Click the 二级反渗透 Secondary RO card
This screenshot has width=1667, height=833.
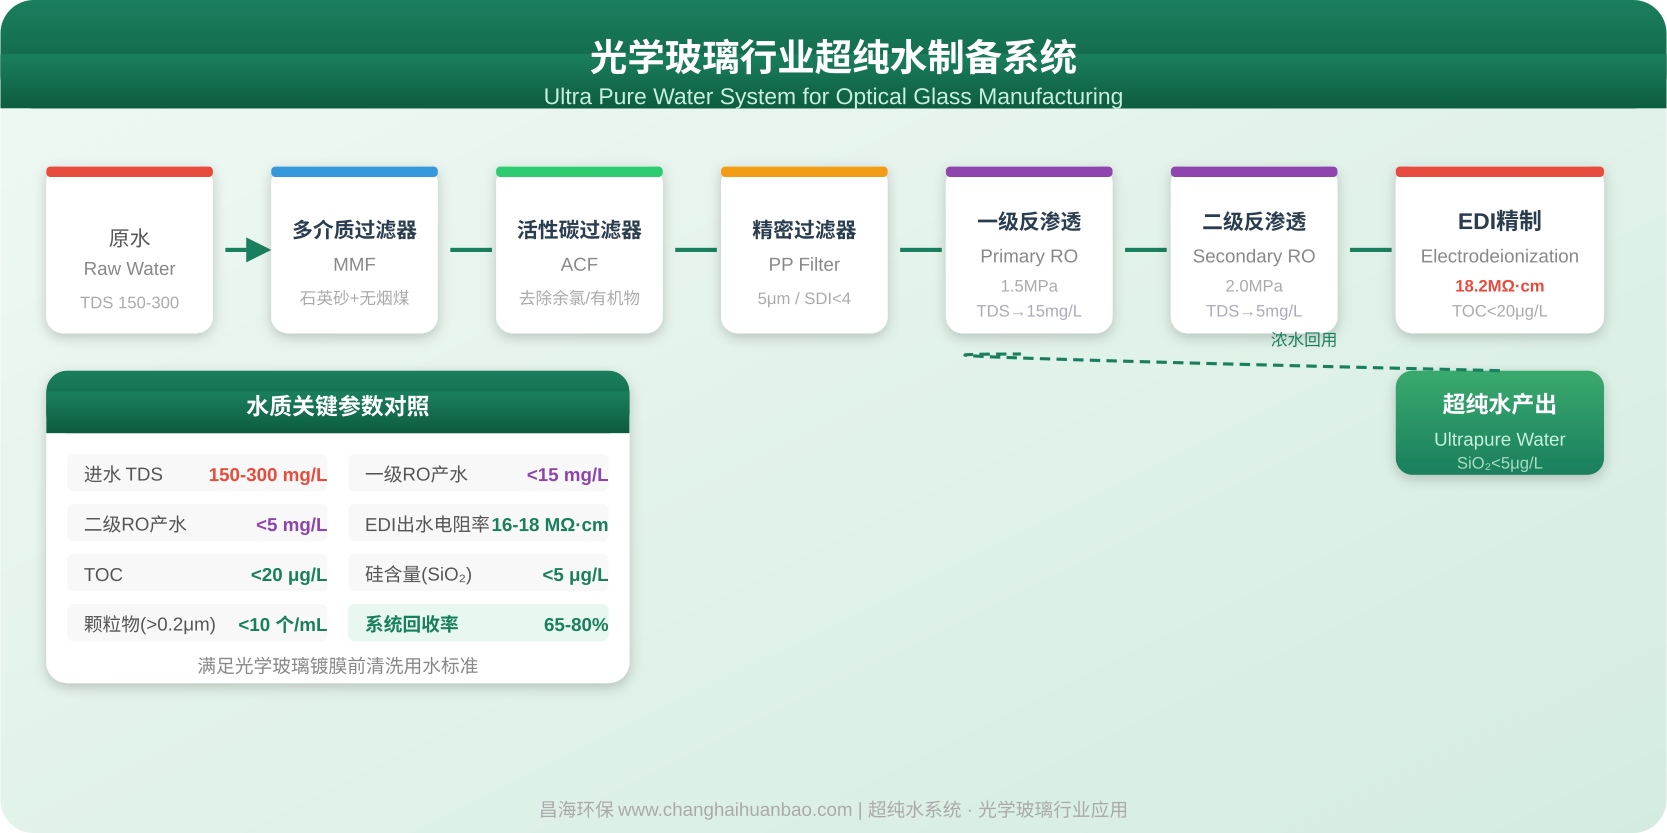pos(1254,250)
